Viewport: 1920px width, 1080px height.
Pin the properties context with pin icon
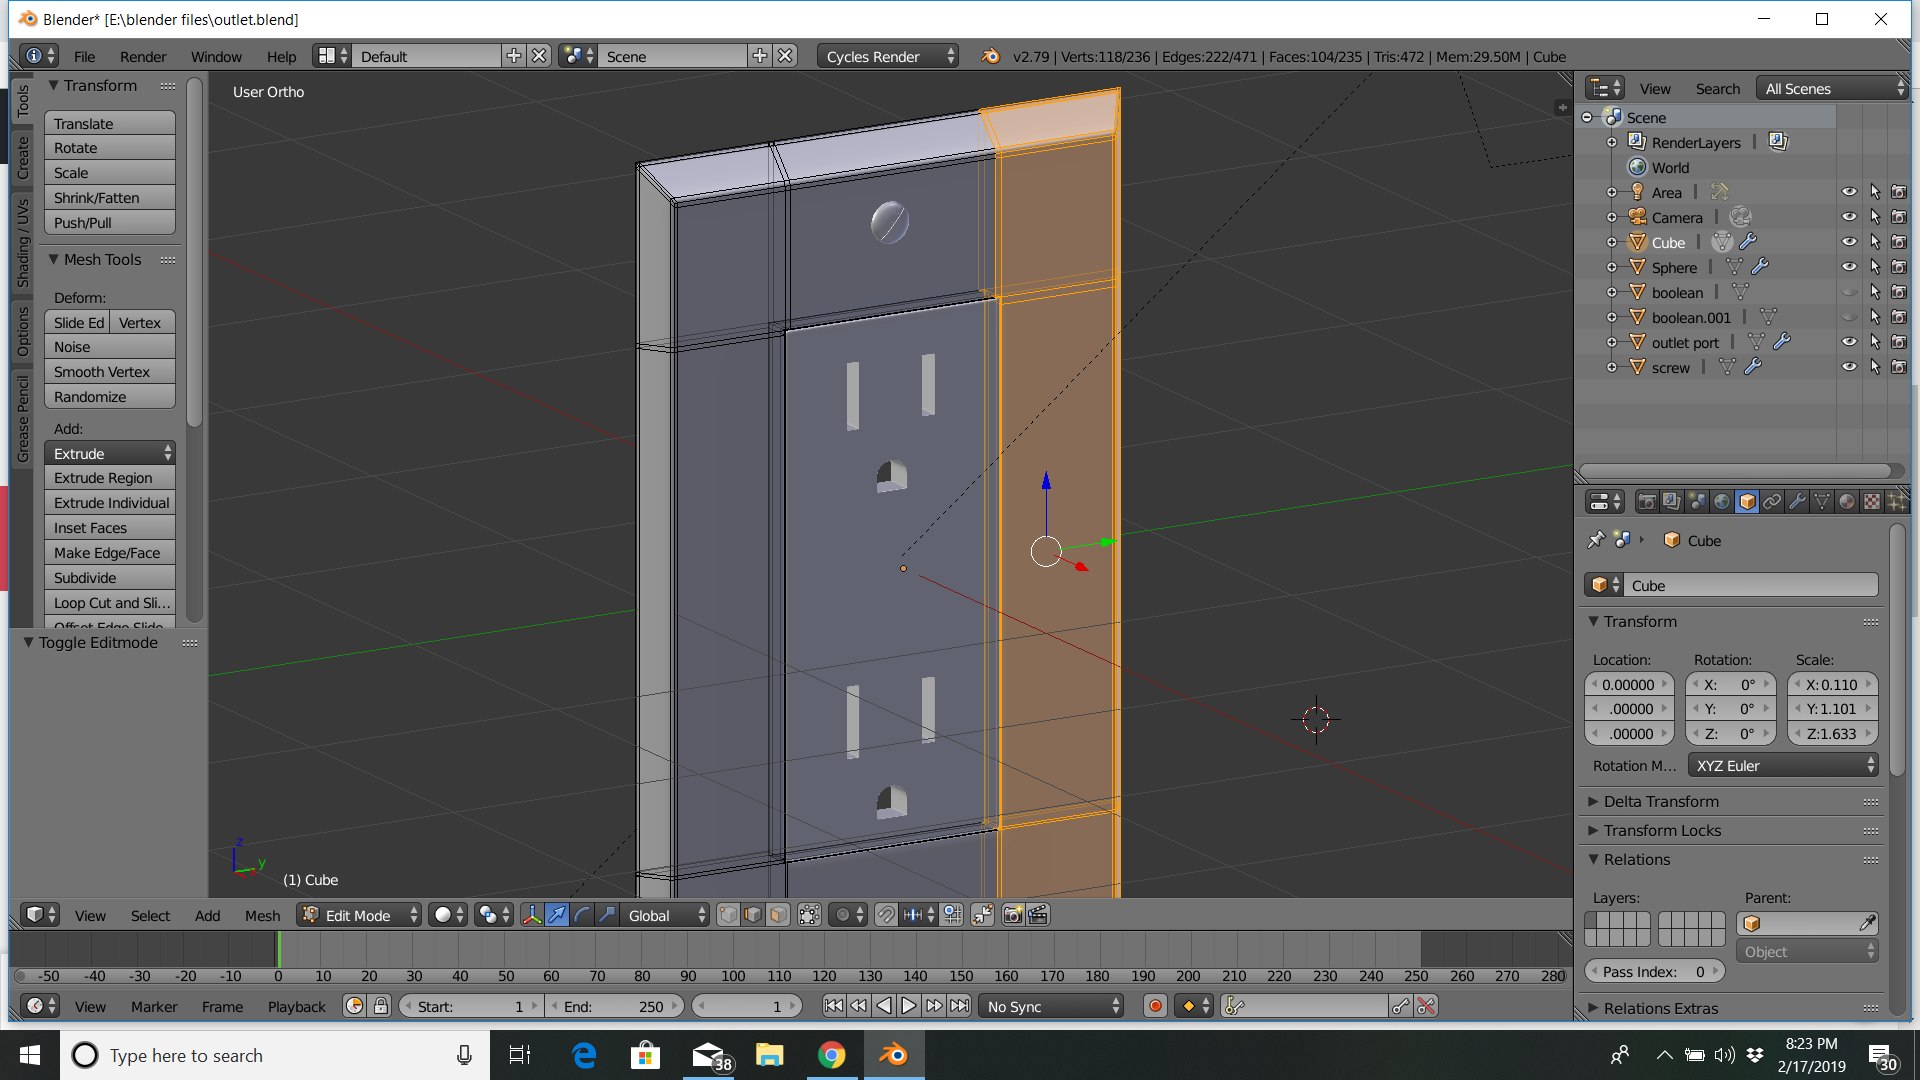point(1596,540)
